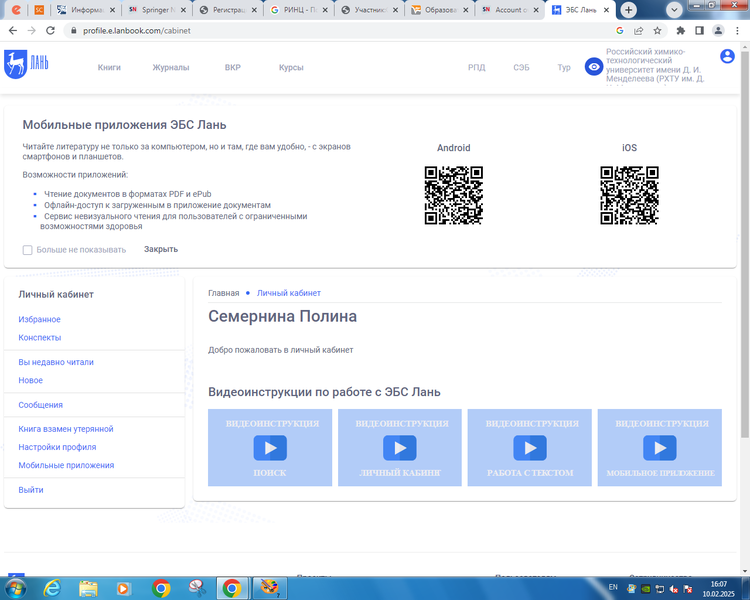The image size is (750, 600).
Task: Click Закрыть to dismiss the banner
Action: [x=161, y=249]
